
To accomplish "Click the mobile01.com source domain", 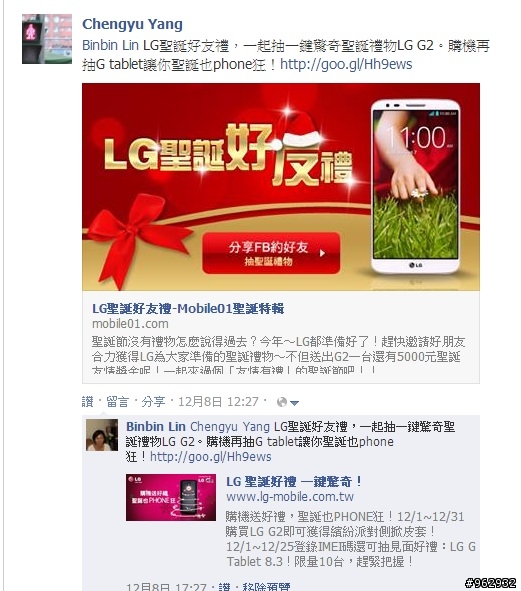I will coord(130,324).
